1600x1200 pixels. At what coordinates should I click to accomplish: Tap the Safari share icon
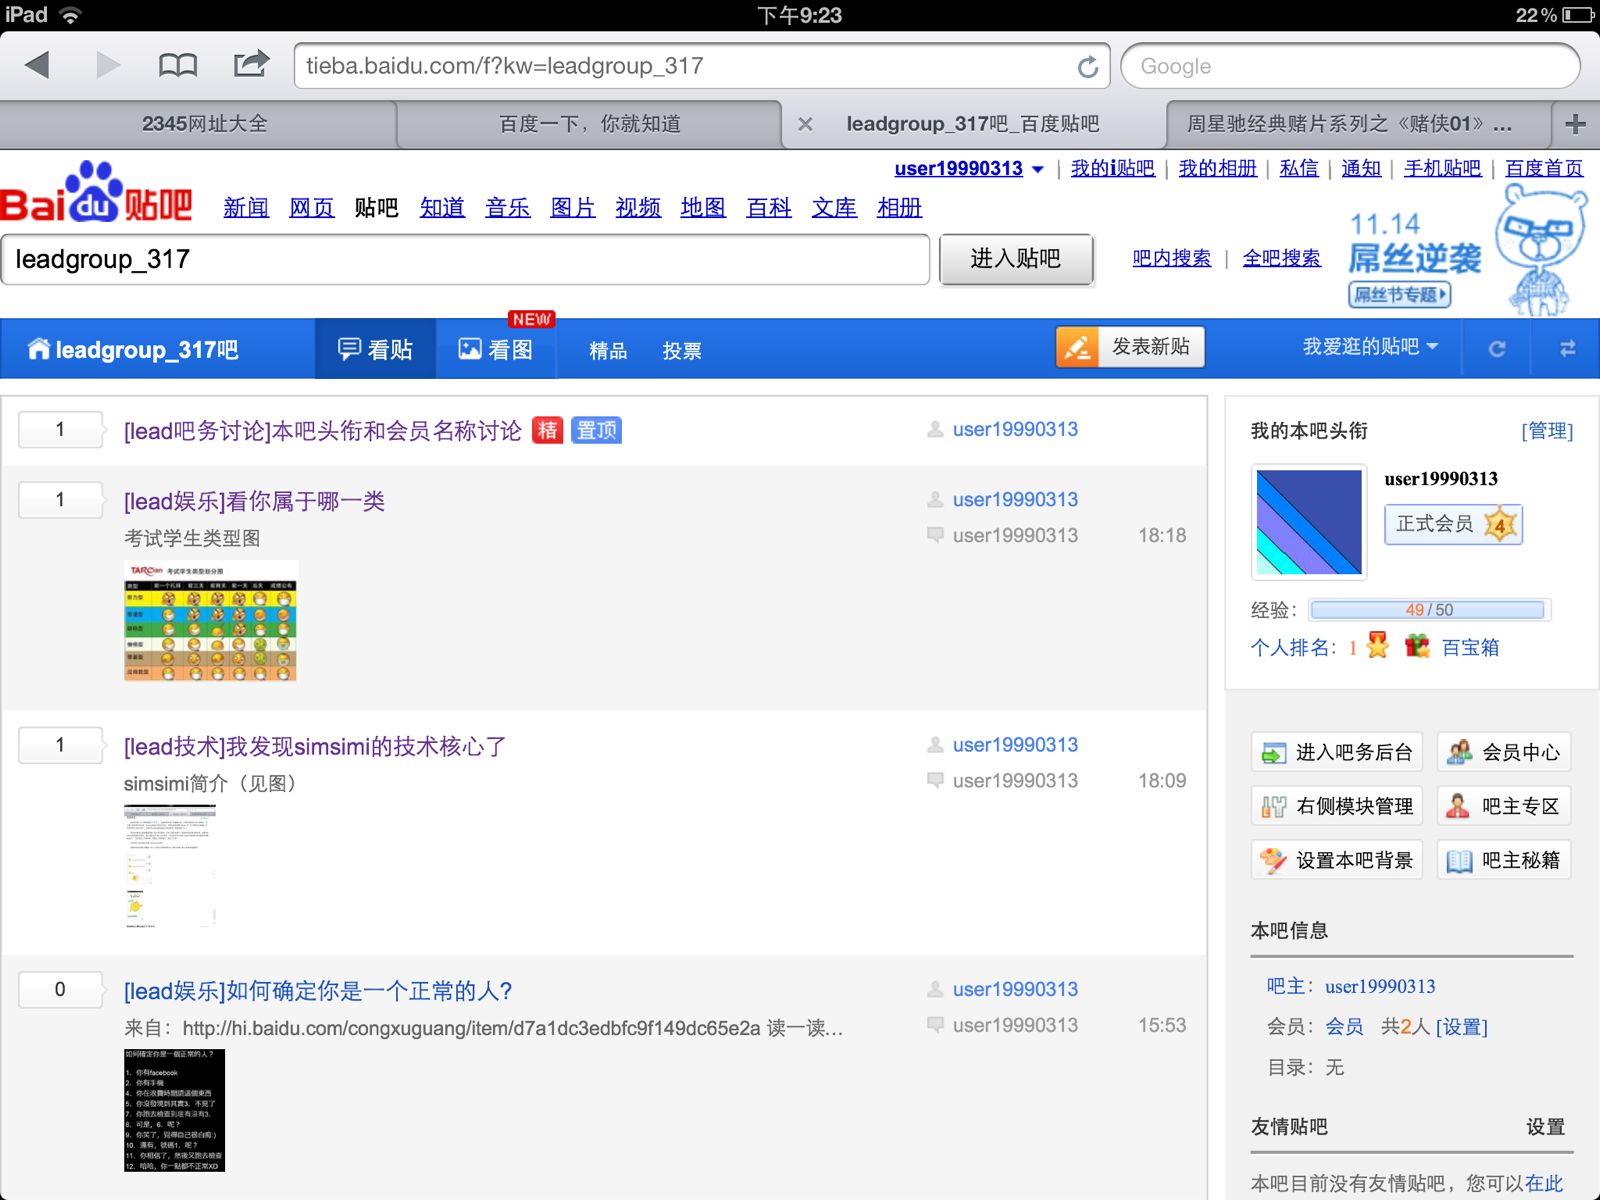click(251, 64)
